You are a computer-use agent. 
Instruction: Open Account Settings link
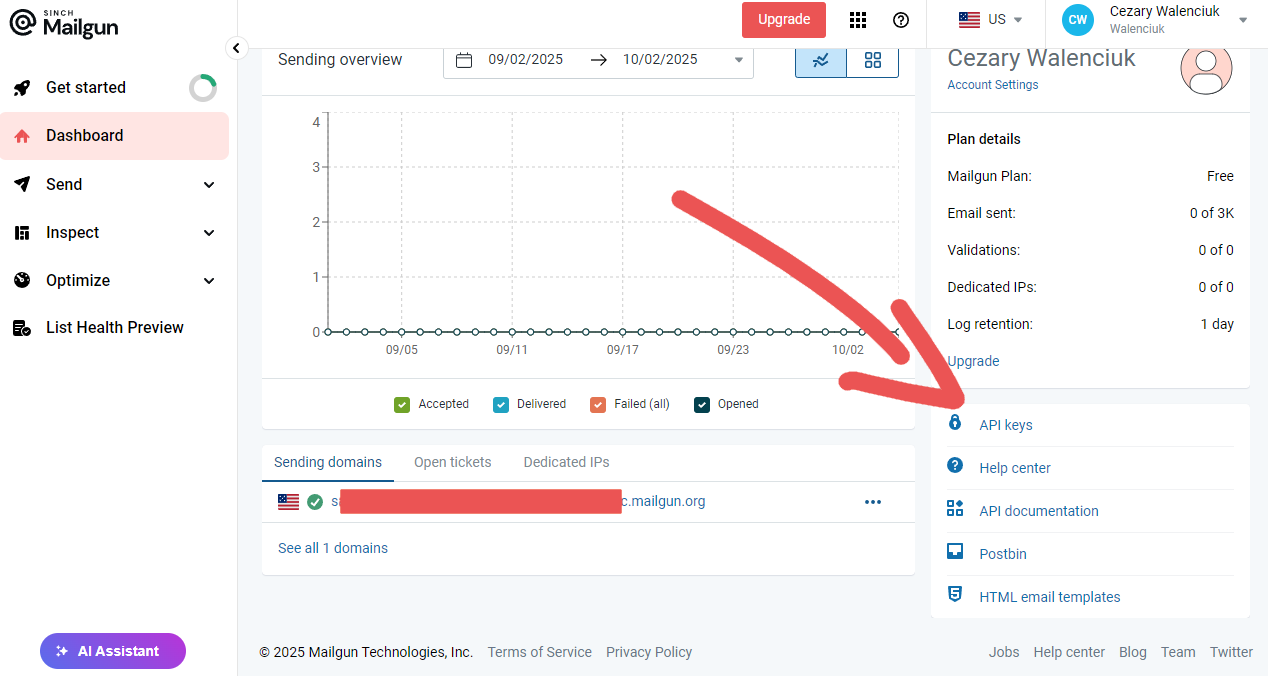click(x=993, y=85)
